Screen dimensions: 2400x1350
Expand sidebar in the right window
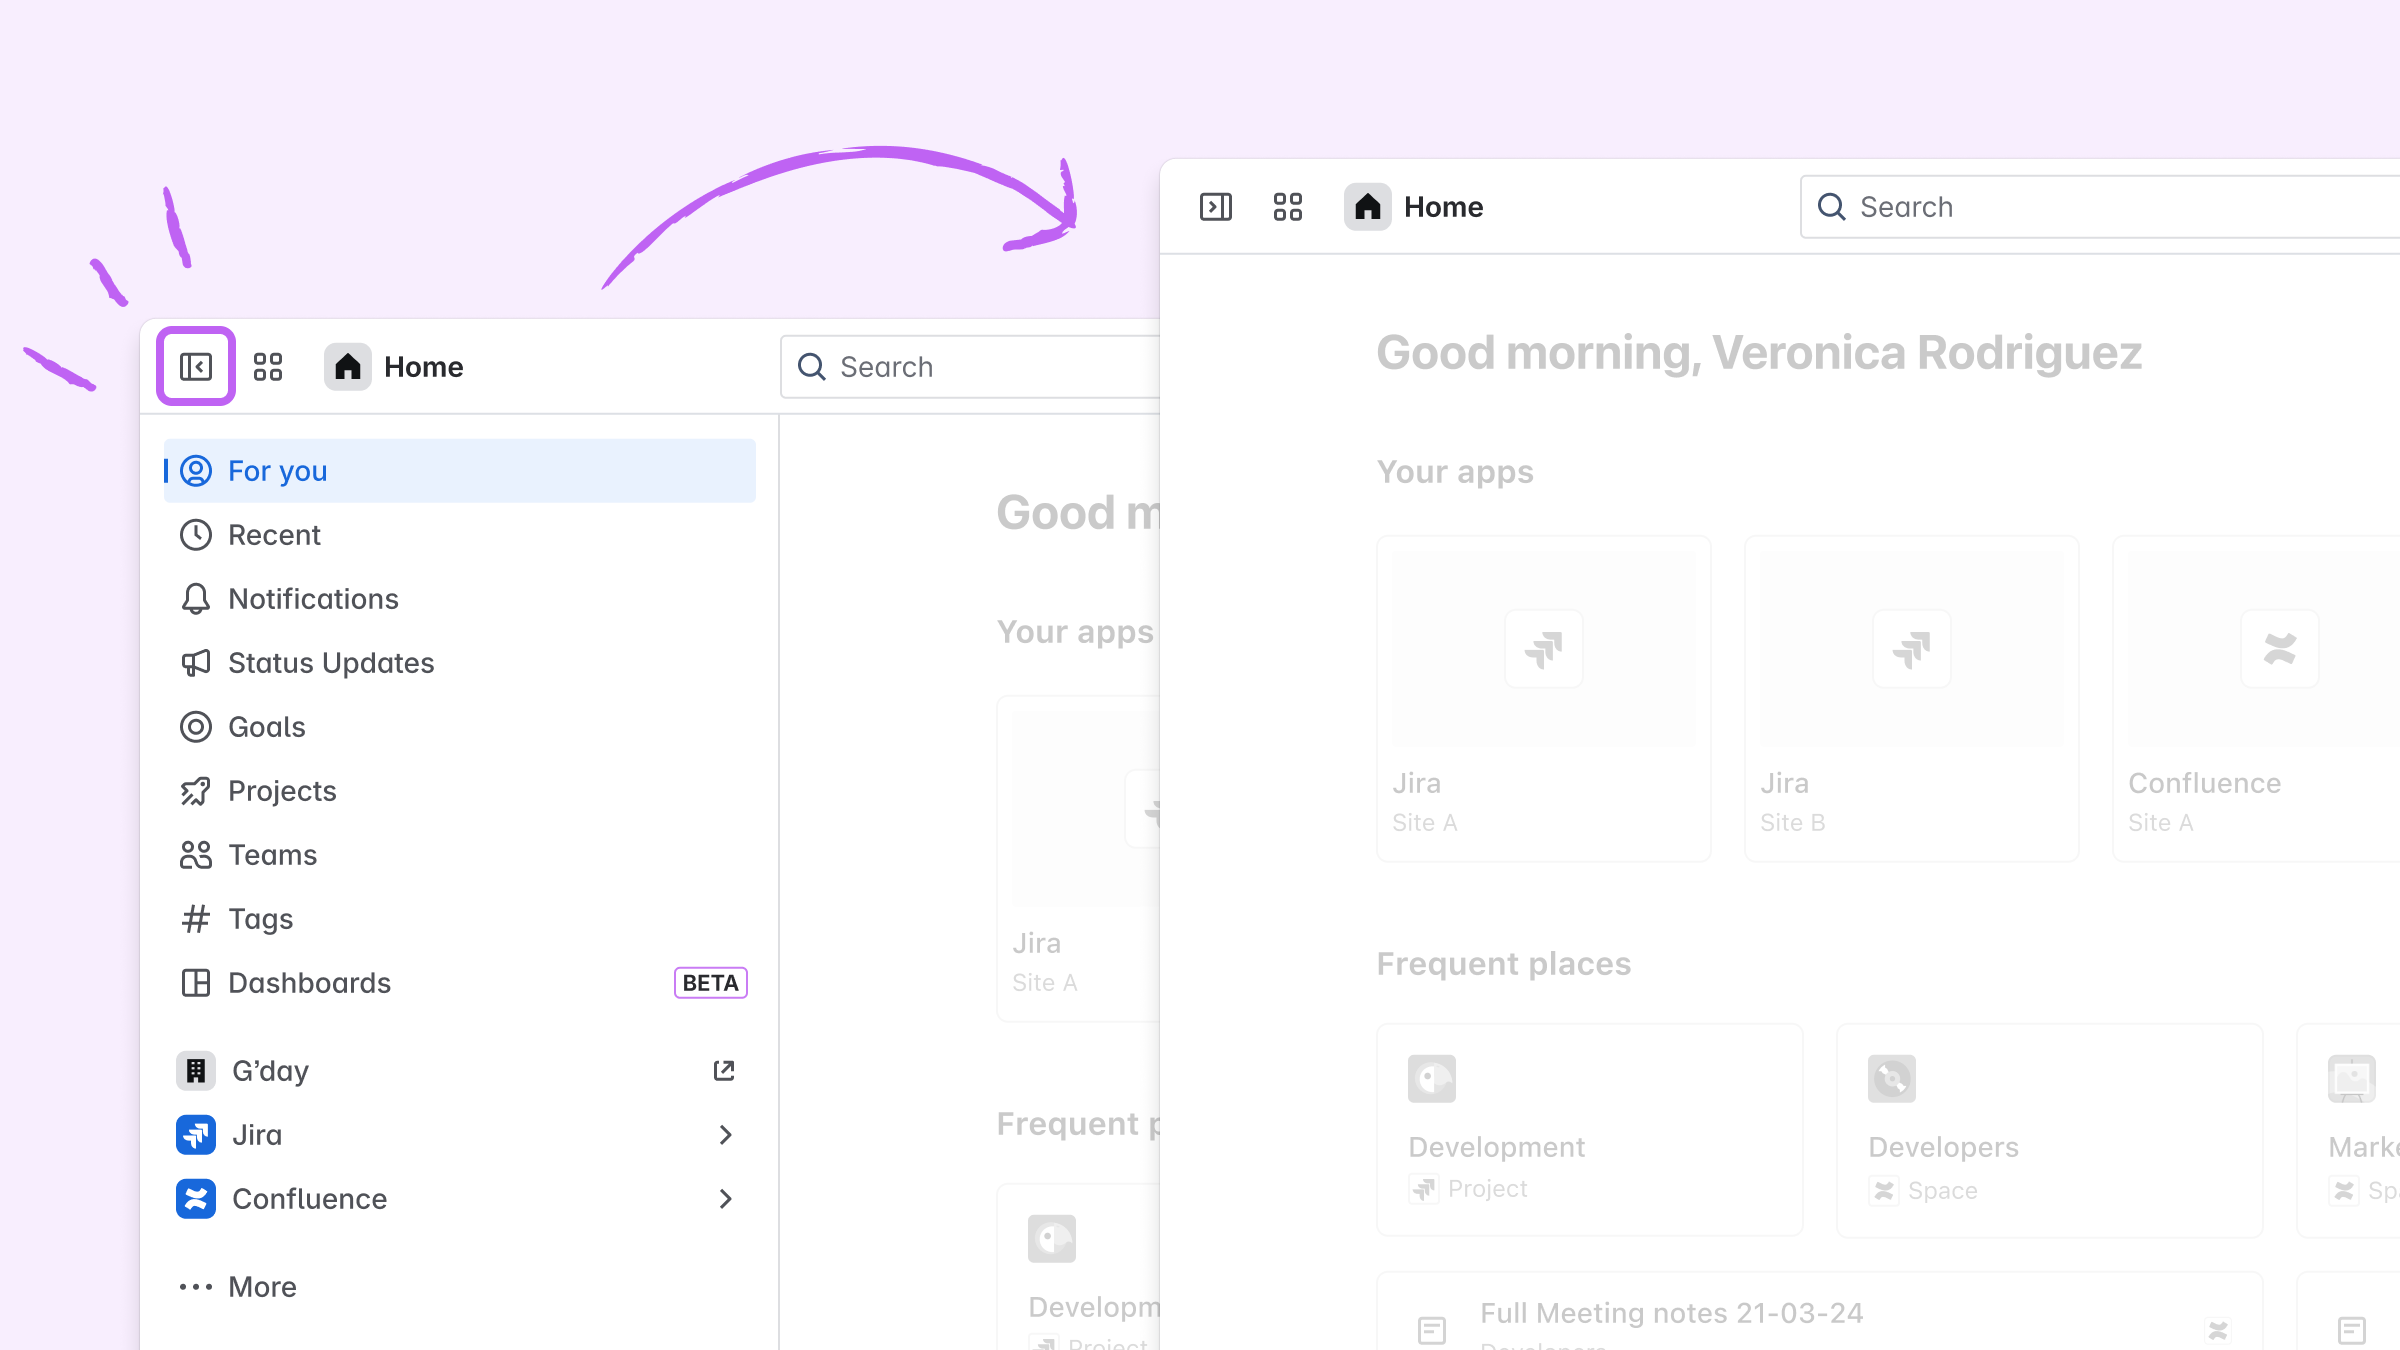coord(1216,207)
